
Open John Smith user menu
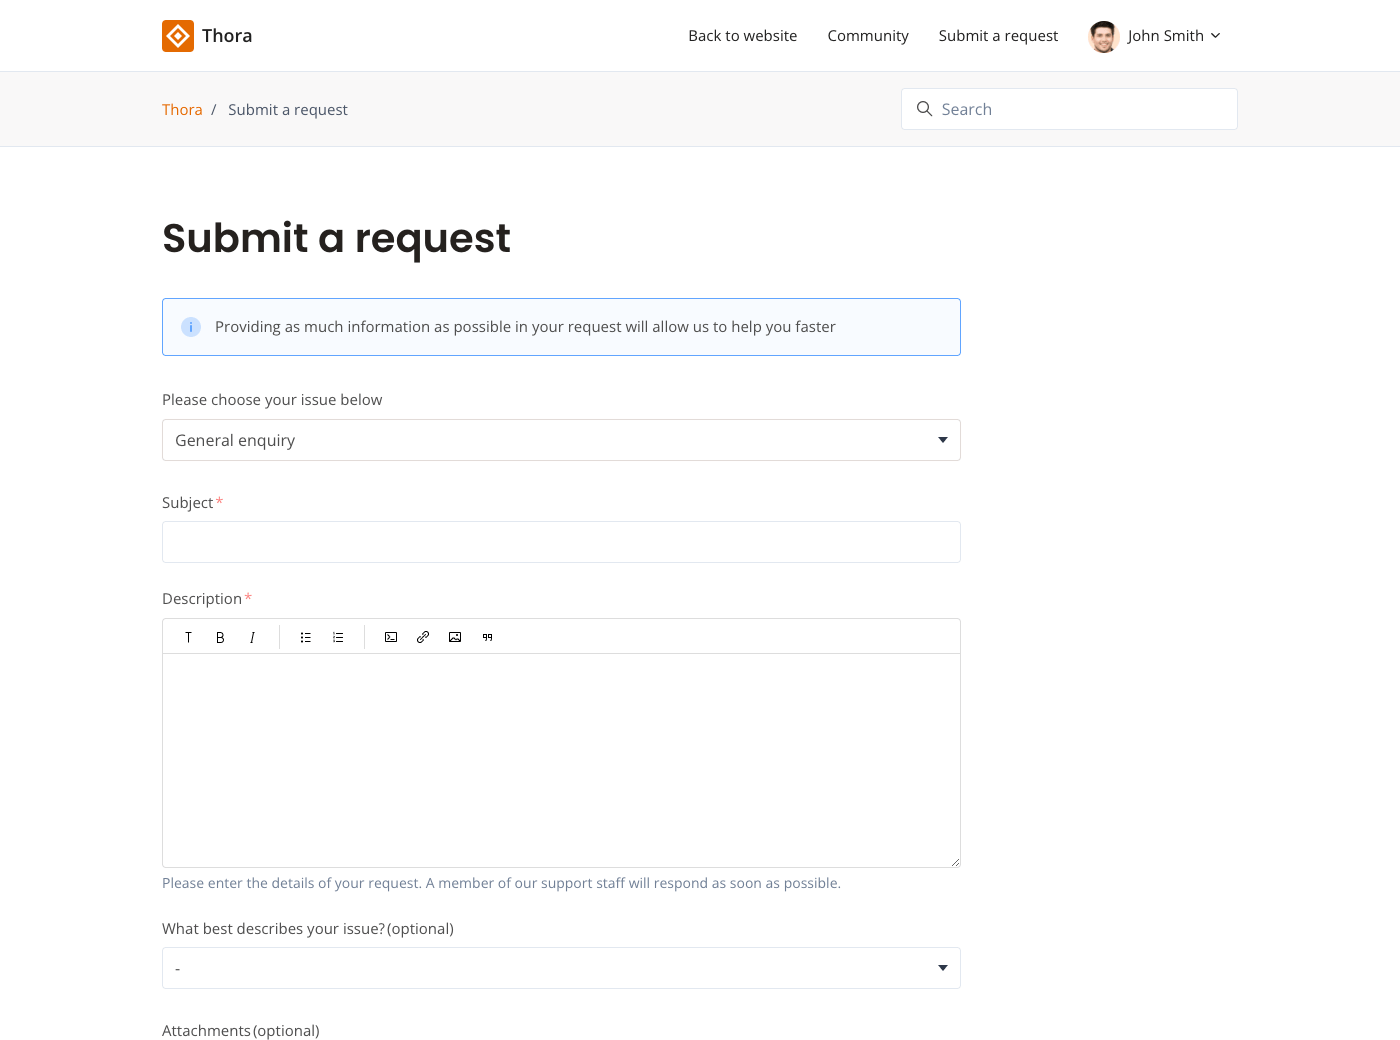click(1155, 36)
